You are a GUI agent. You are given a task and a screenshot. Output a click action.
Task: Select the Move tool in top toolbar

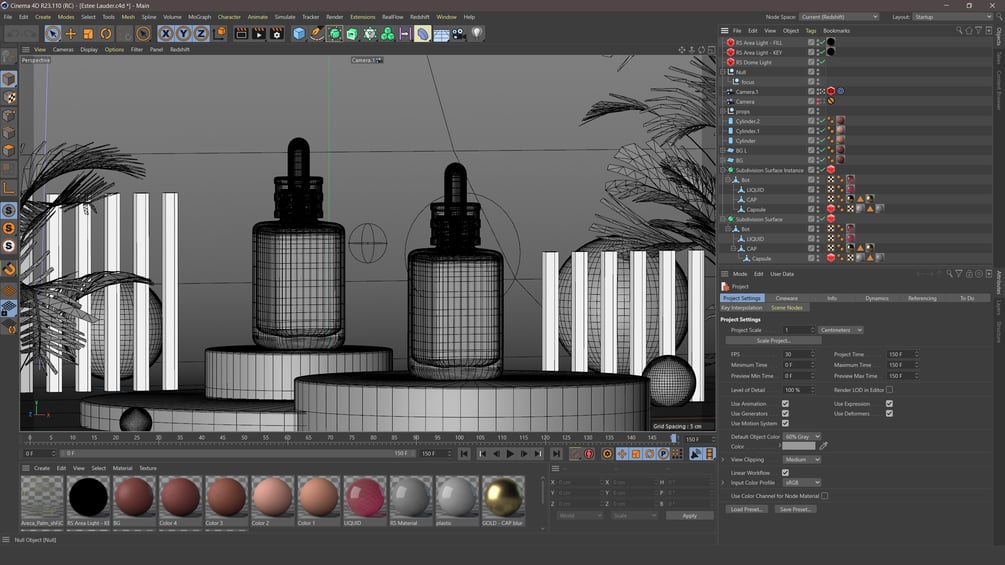pyautogui.click(x=71, y=33)
